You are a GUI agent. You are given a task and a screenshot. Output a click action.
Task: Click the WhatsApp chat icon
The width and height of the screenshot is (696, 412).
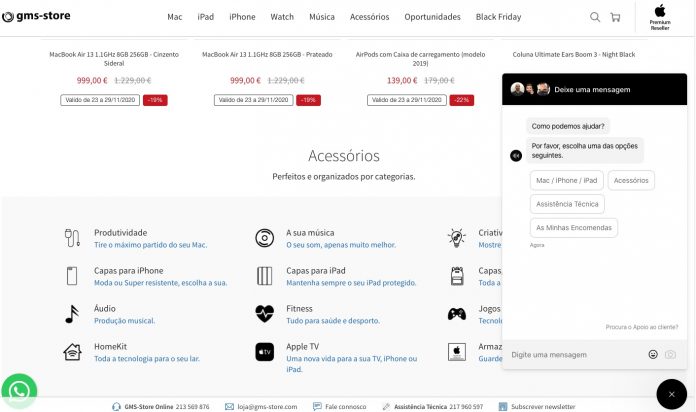click(x=18, y=389)
